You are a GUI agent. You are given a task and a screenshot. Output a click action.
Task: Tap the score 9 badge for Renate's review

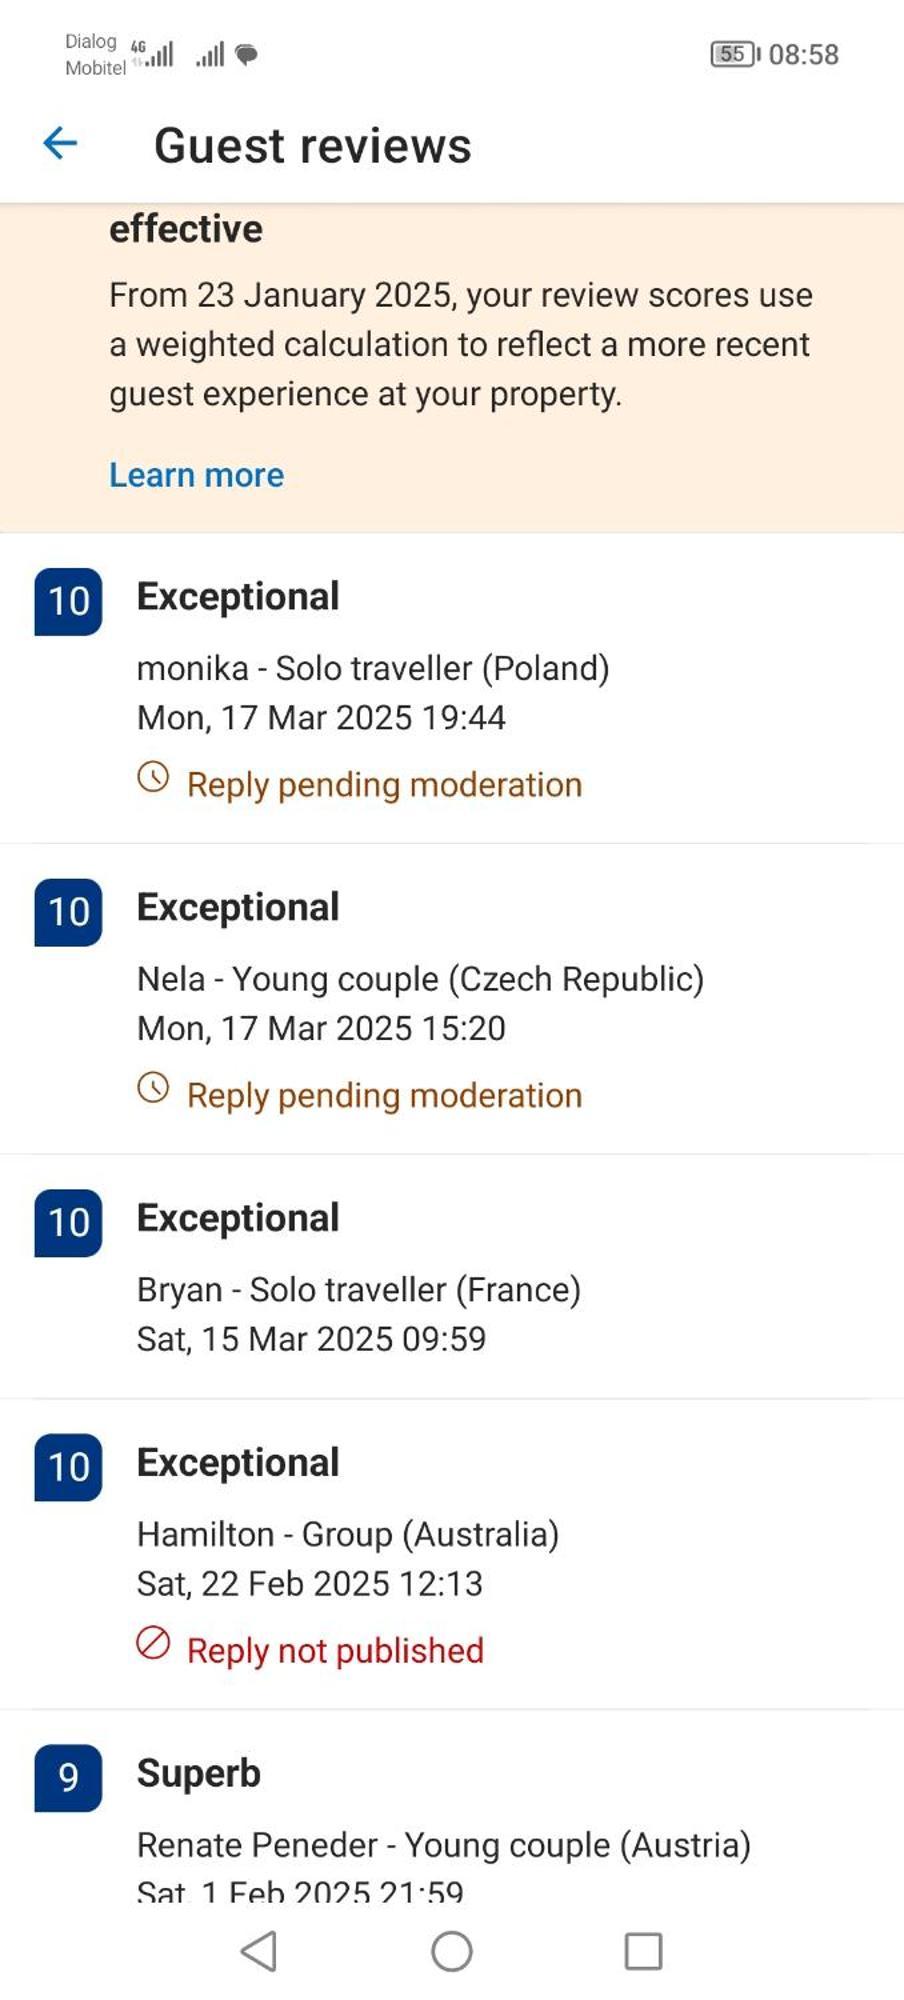[68, 1778]
